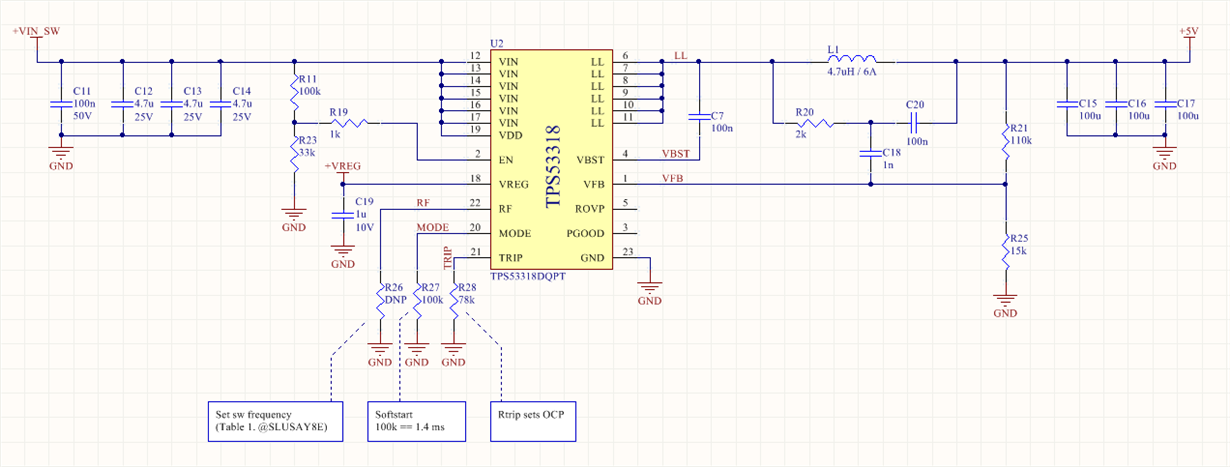Click pin number 5 at ROVP
The height and width of the screenshot is (467, 1230).
625,202
